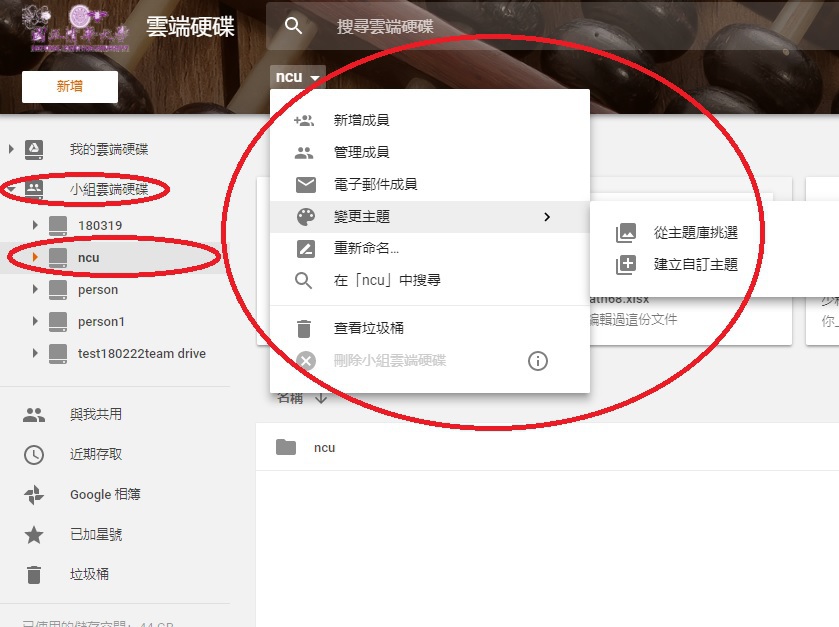Image resolution: width=839 pixels, height=627 pixels.
Task: Click the sidebar trash can icon beside 垃圾桶
Action: [34, 575]
